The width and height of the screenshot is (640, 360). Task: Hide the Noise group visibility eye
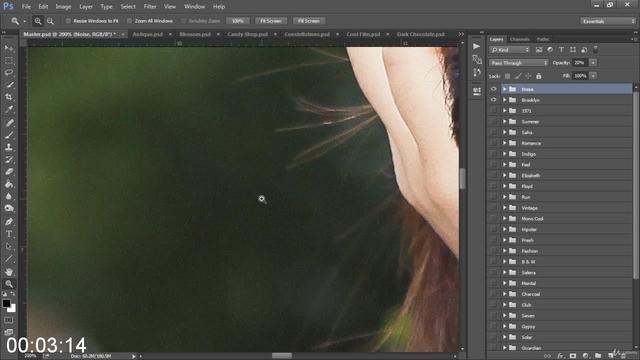493,89
